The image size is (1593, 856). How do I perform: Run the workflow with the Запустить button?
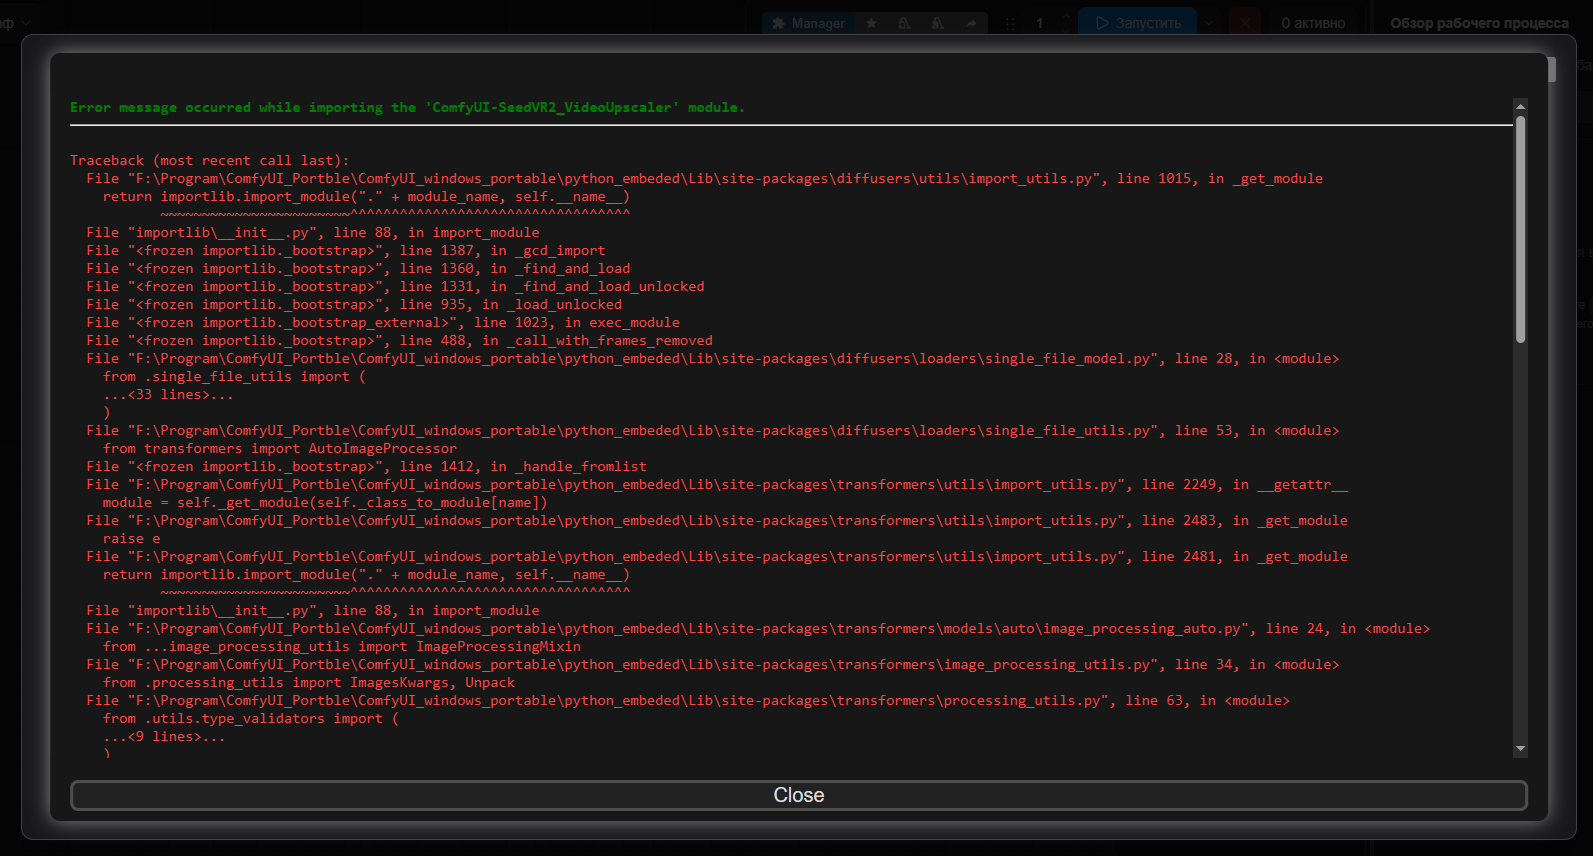pos(1138,23)
